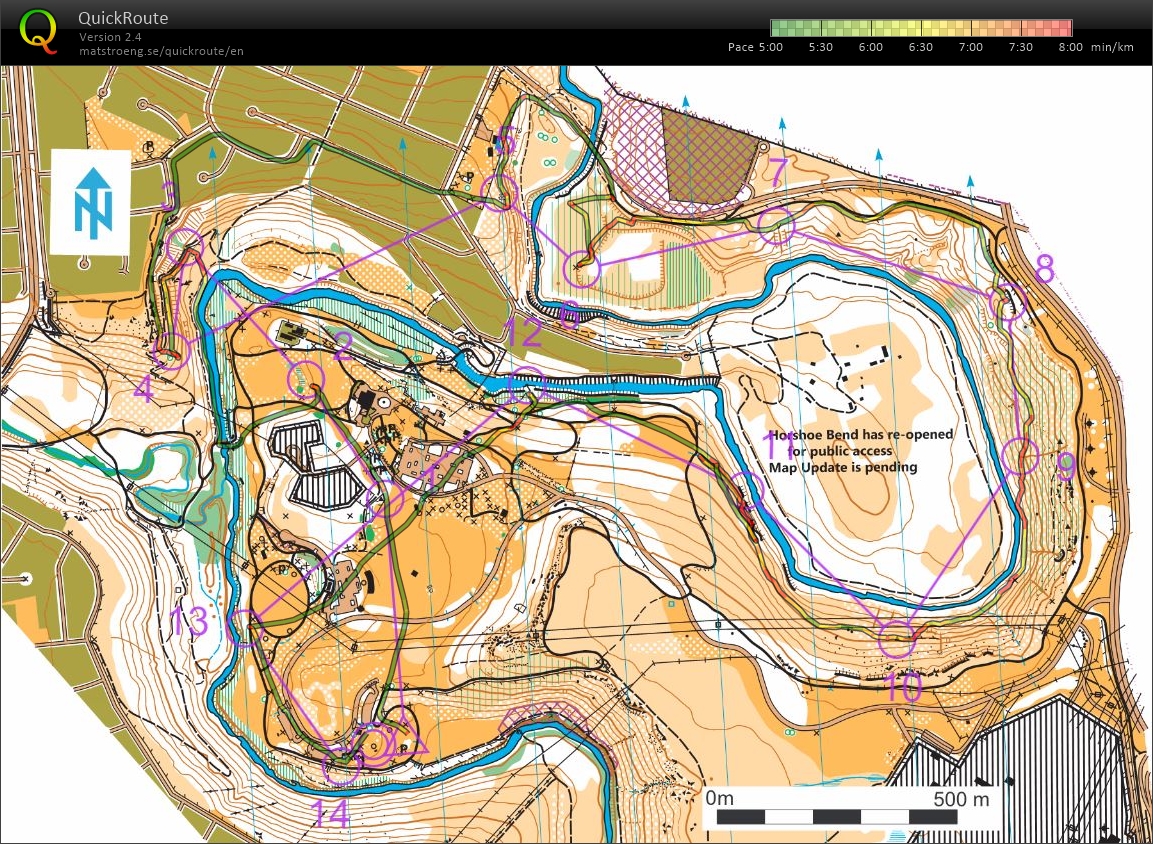Click control circle numbered 4
1153x844 pixels.
(x=171, y=353)
